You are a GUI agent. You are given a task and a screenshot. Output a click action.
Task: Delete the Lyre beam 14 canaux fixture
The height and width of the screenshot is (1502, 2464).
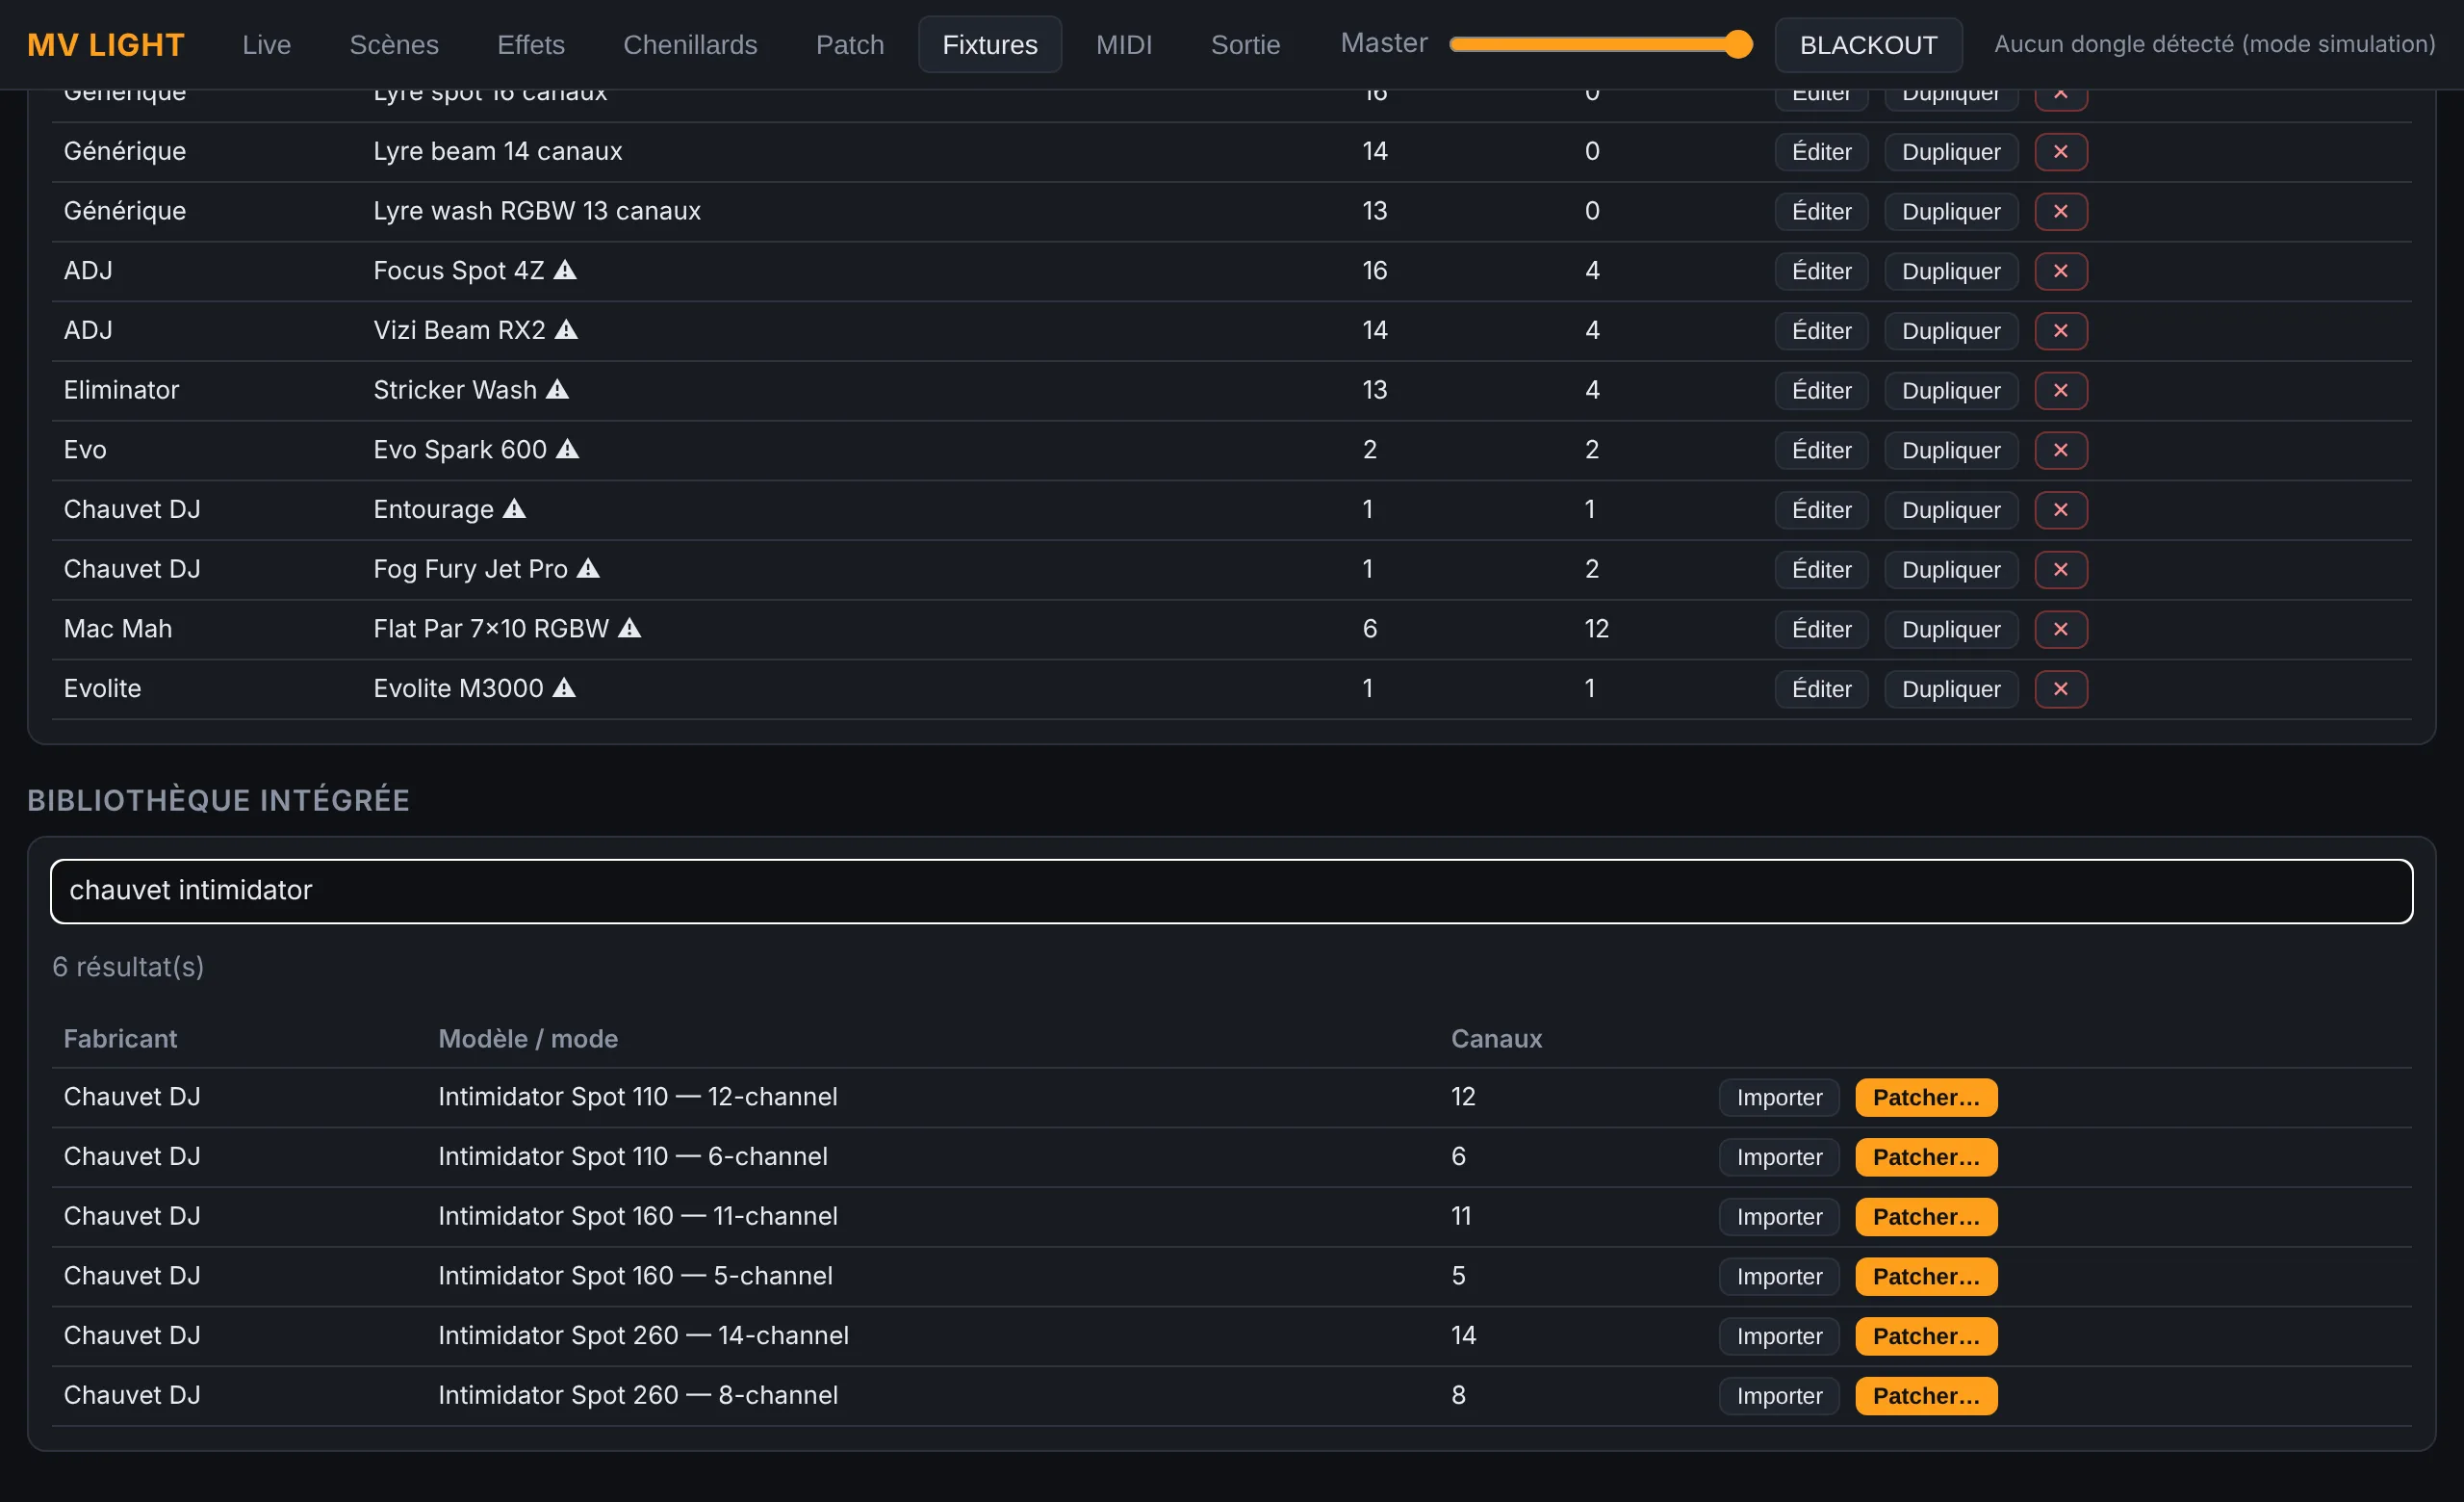tap(2060, 152)
